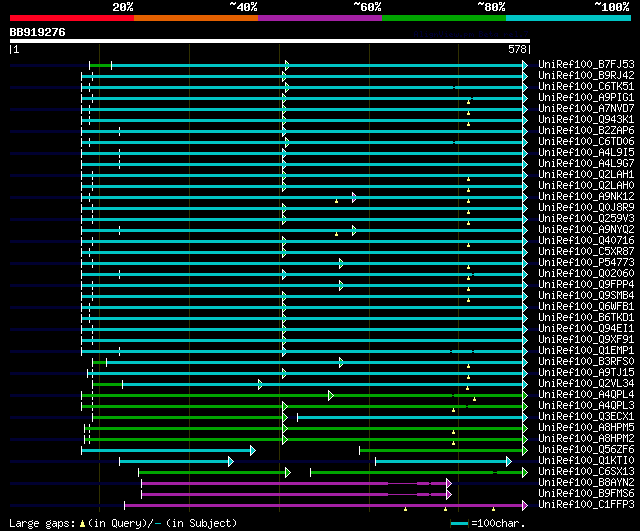
Task: Click the purple ~60% legend color bar
Action: tap(320, 18)
